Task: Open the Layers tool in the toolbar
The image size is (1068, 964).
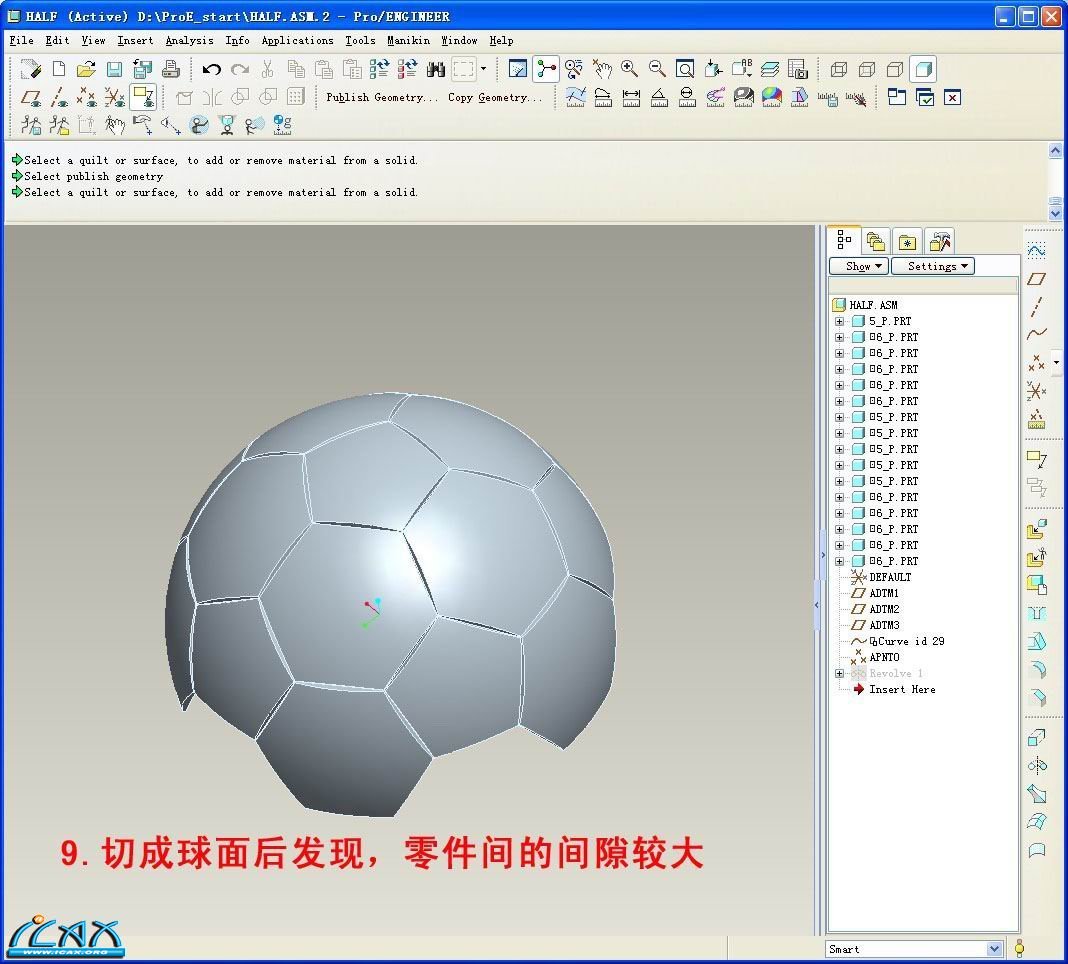Action: (769, 69)
